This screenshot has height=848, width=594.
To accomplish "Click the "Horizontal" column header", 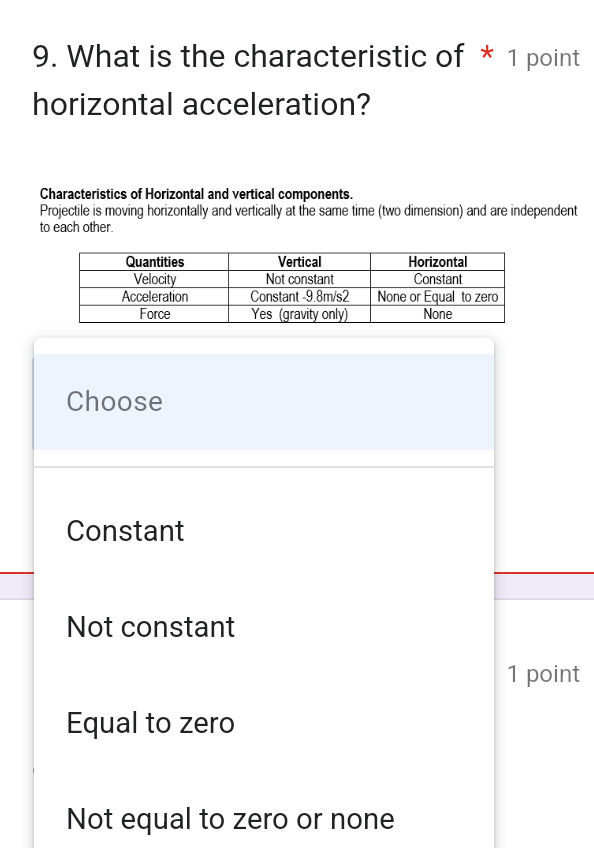I will point(437,262).
